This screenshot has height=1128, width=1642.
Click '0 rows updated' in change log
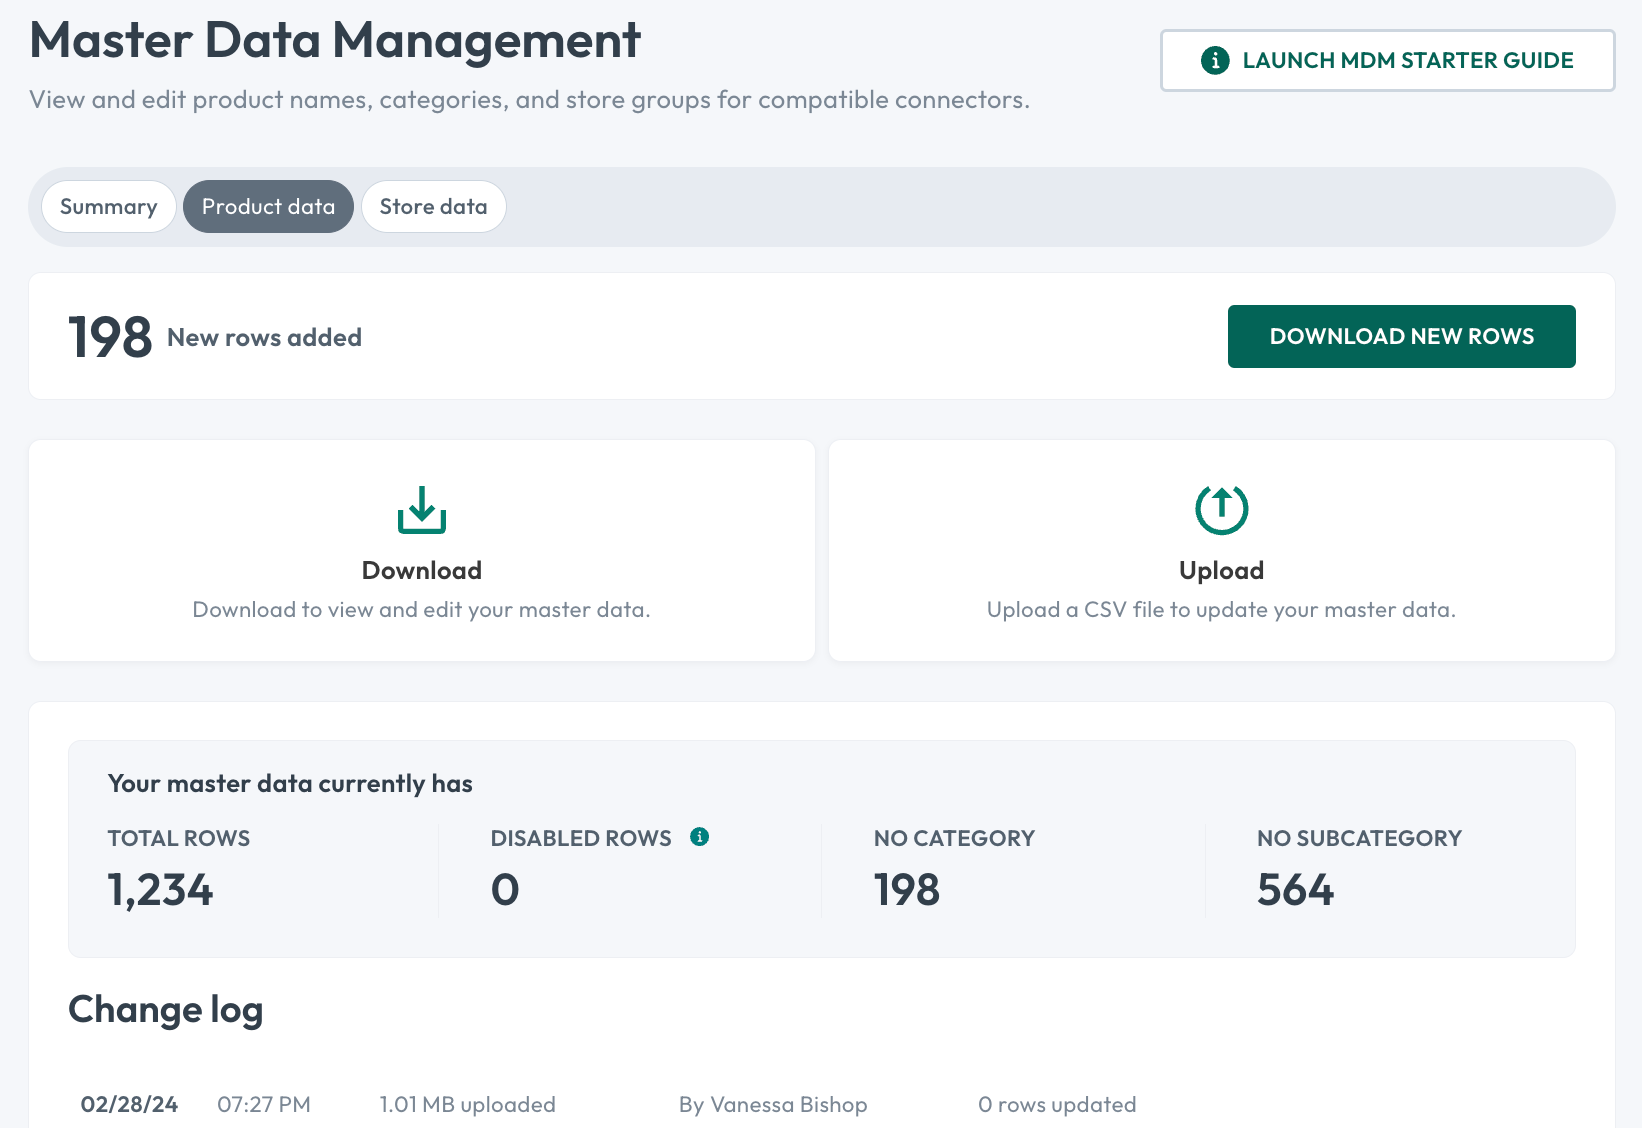(1057, 1105)
